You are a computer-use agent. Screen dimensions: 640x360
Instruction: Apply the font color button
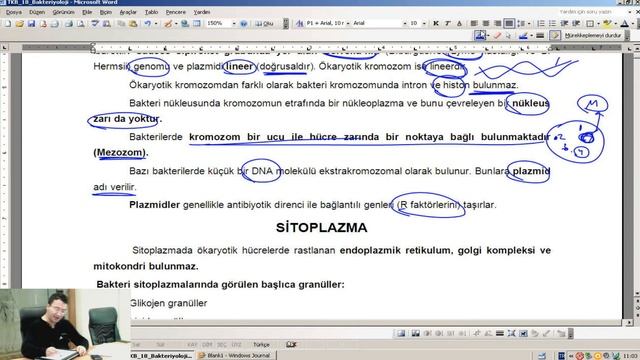pyautogui.click(x=624, y=24)
